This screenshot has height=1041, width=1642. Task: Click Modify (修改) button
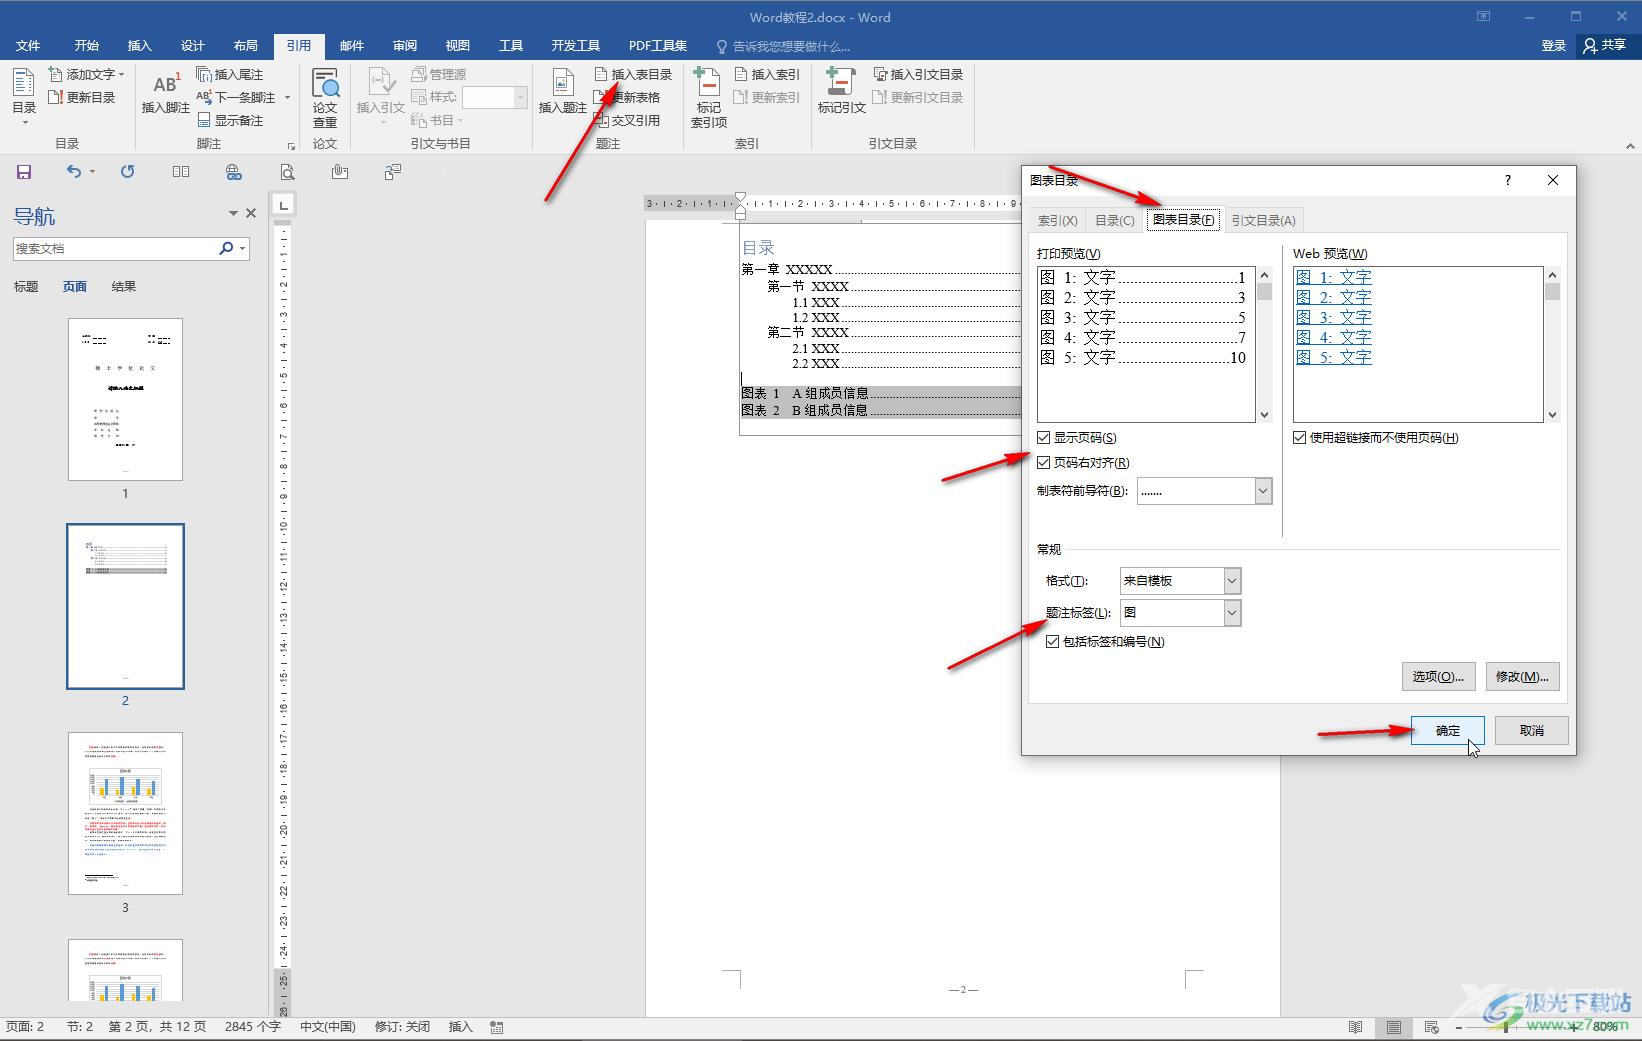pos(1522,677)
